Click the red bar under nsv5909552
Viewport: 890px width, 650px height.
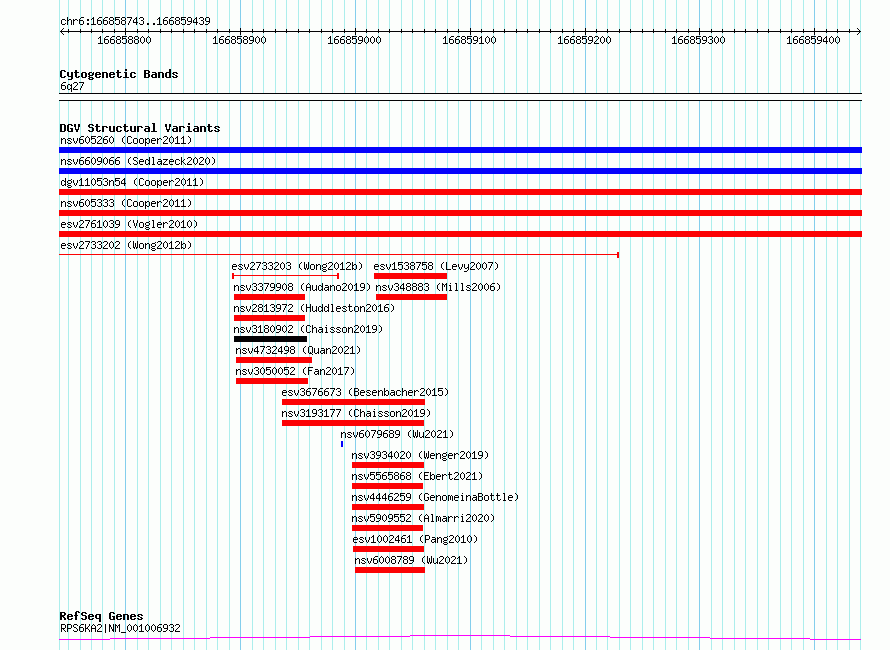pos(388,528)
